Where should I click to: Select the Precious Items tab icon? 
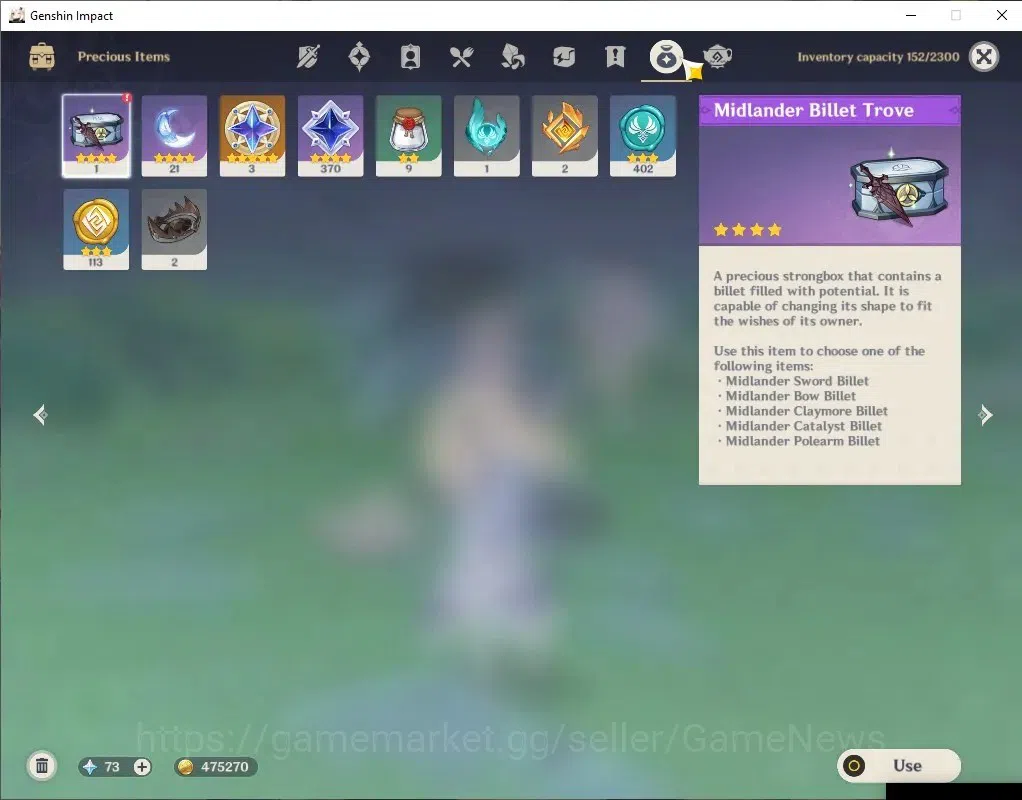coord(665,57)
